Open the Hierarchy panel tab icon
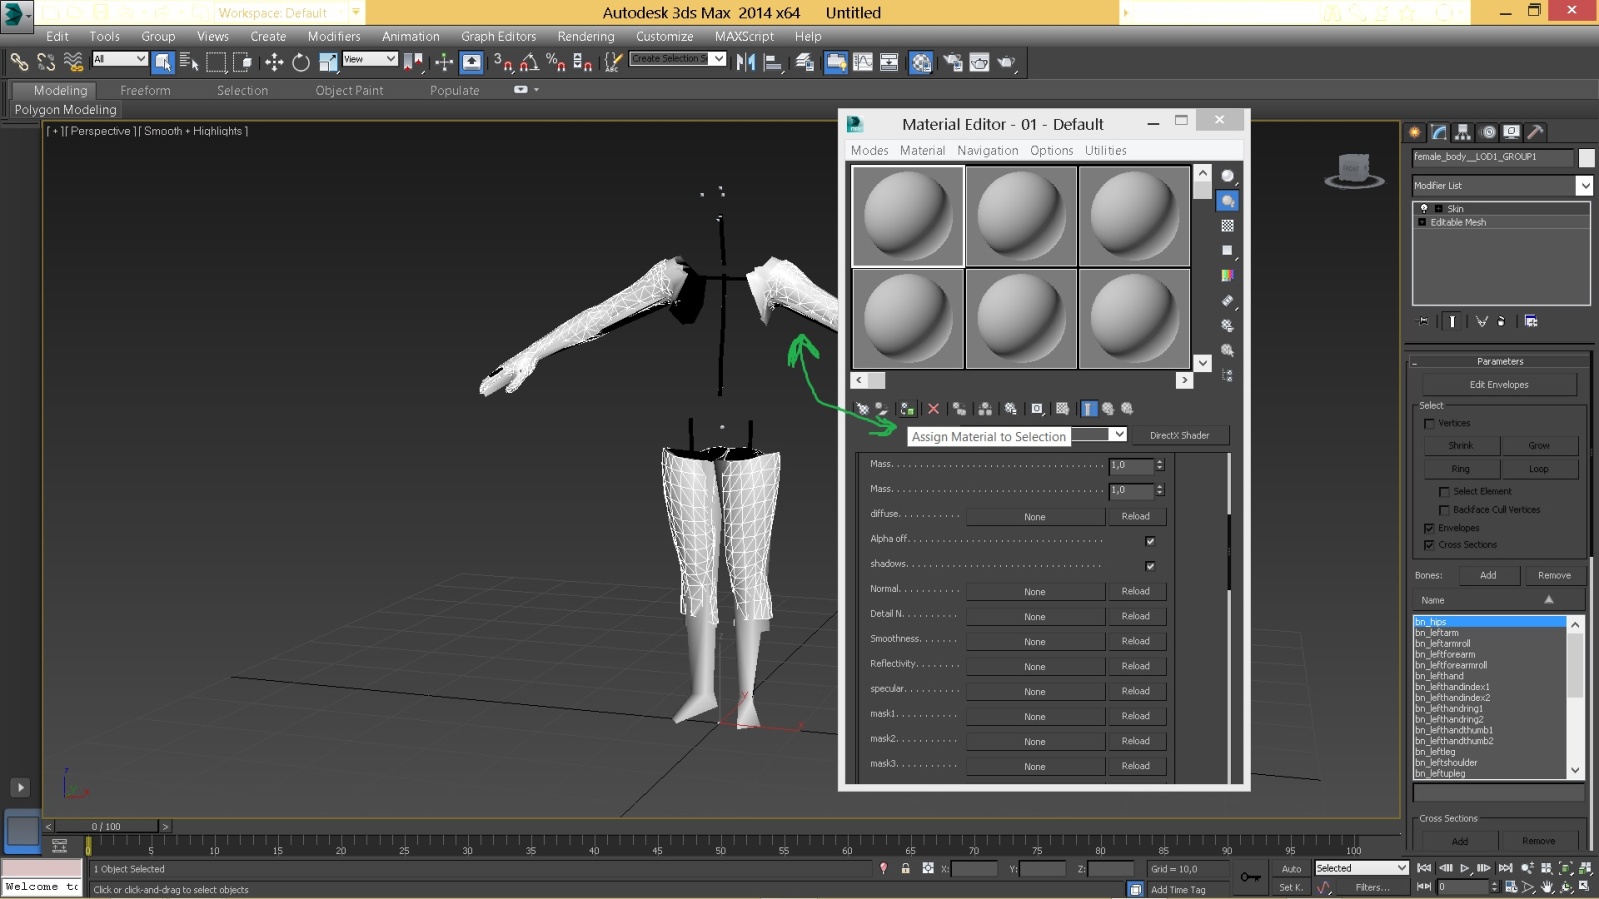 click(1463, 132)
